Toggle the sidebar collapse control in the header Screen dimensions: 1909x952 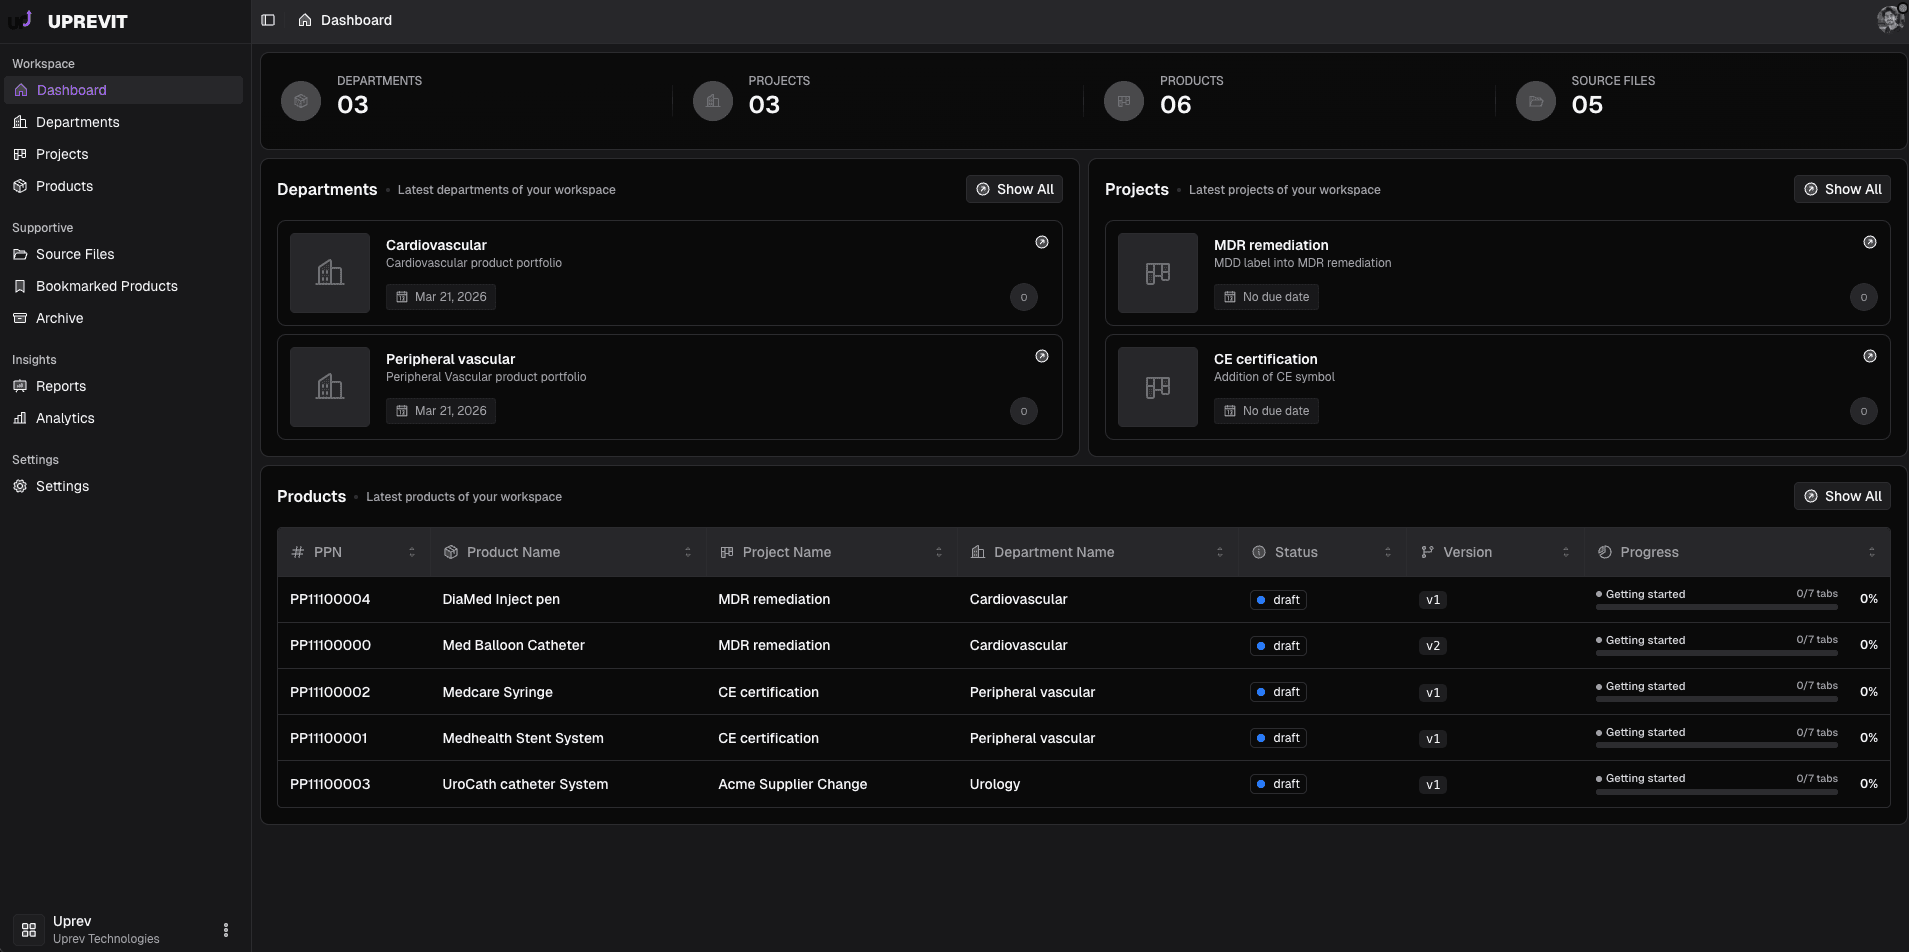click(267, 19)
